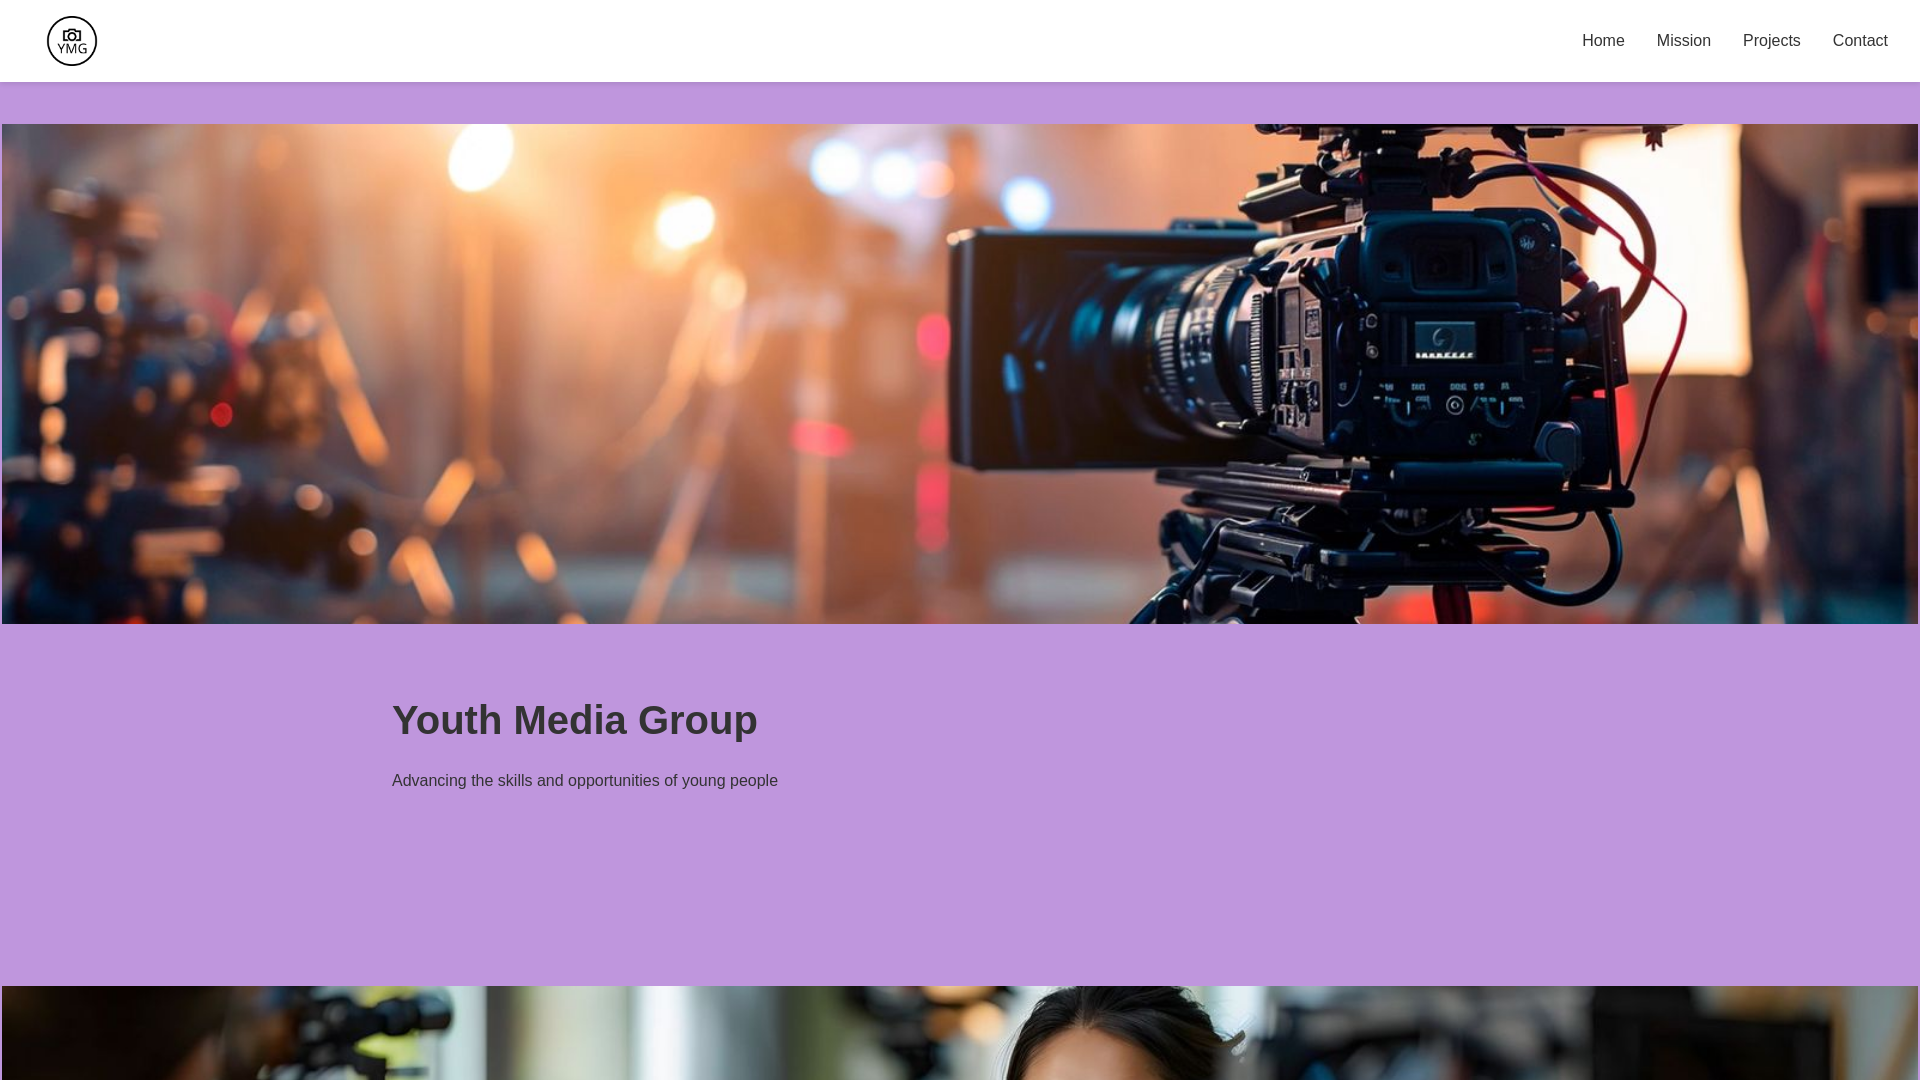The width and height of the screenshot is (1920, 1080).
Task: Click the Youth Media Group heading
Action: pos(575,720)
